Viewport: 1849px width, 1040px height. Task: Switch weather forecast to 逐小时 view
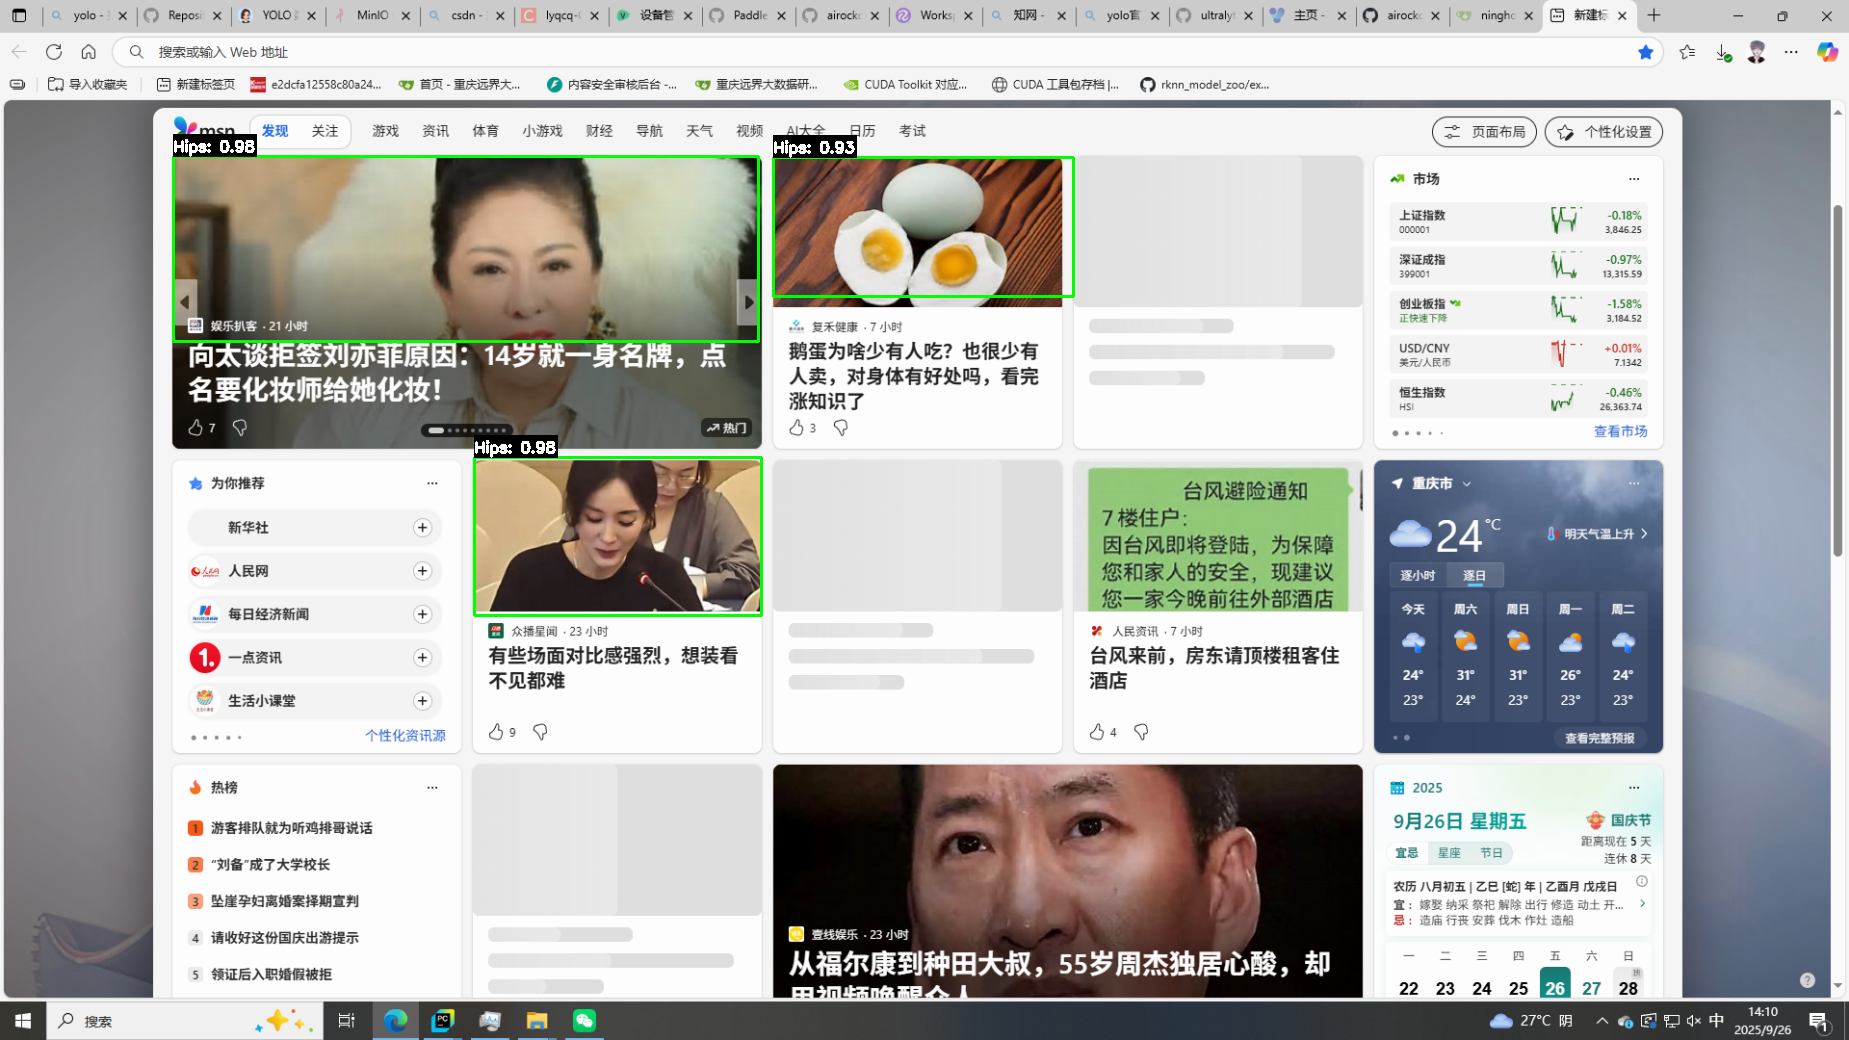[x=1417, y=576]
